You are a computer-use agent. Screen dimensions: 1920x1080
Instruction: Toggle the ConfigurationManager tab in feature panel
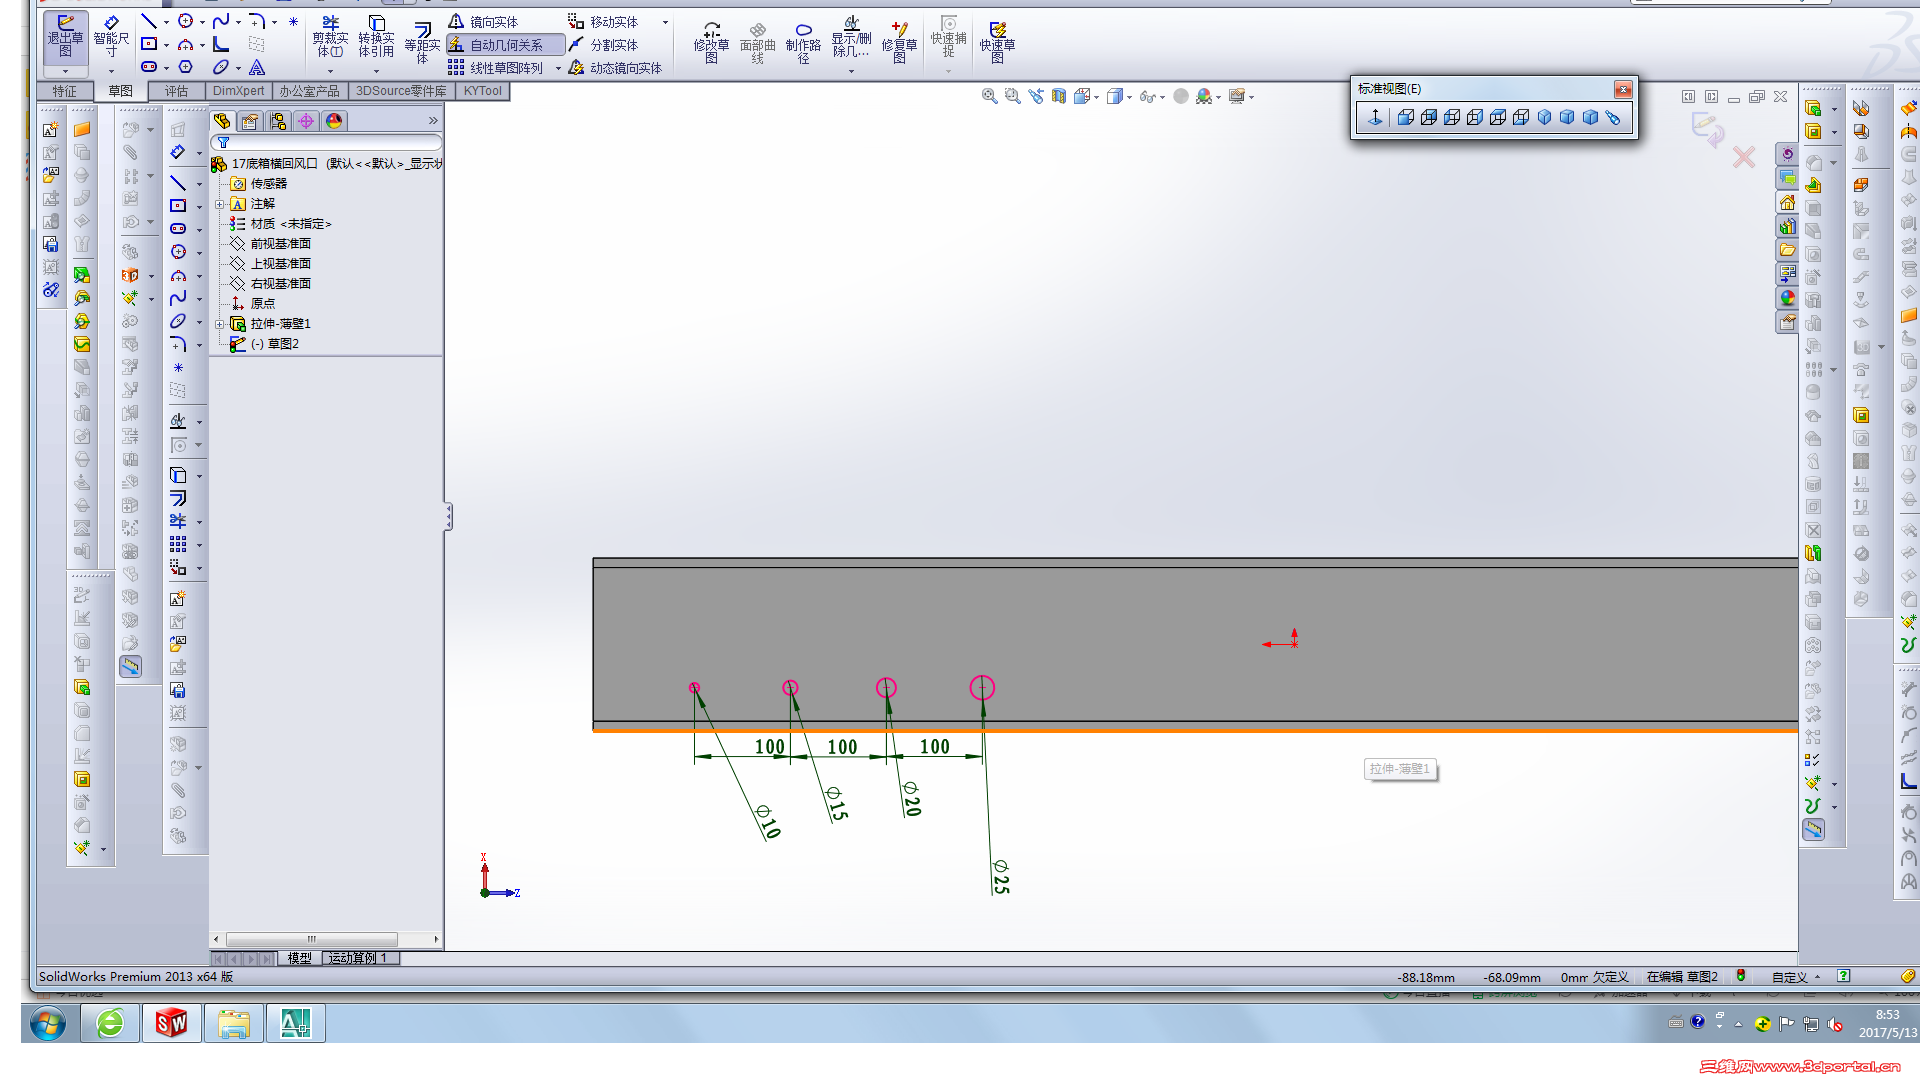(278, 121)
